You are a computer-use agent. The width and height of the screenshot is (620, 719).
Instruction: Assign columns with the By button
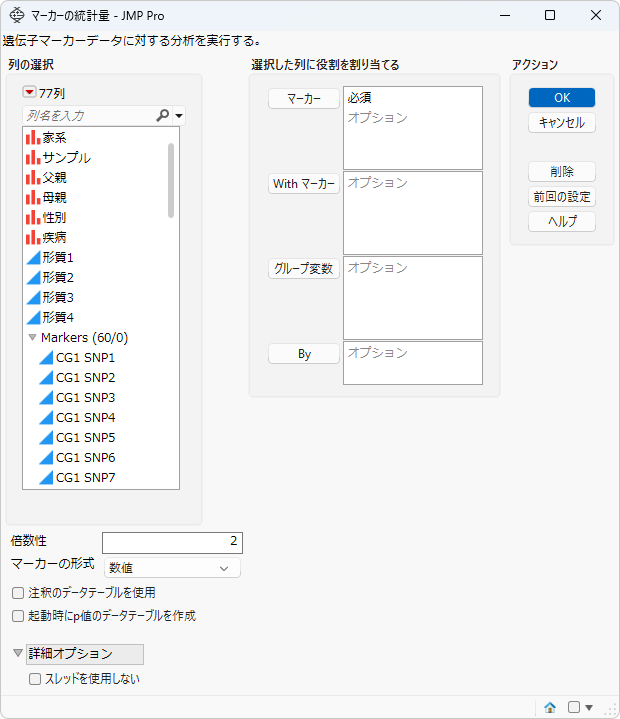304,354
